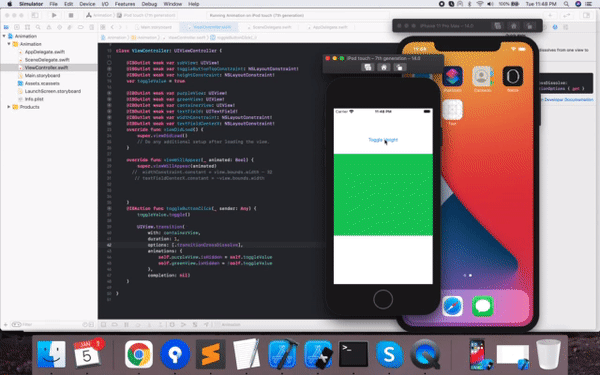This screenshot has width=600, height=375.
Task: Select Main.storyboard in project navigator
Action: coord(42,75)
